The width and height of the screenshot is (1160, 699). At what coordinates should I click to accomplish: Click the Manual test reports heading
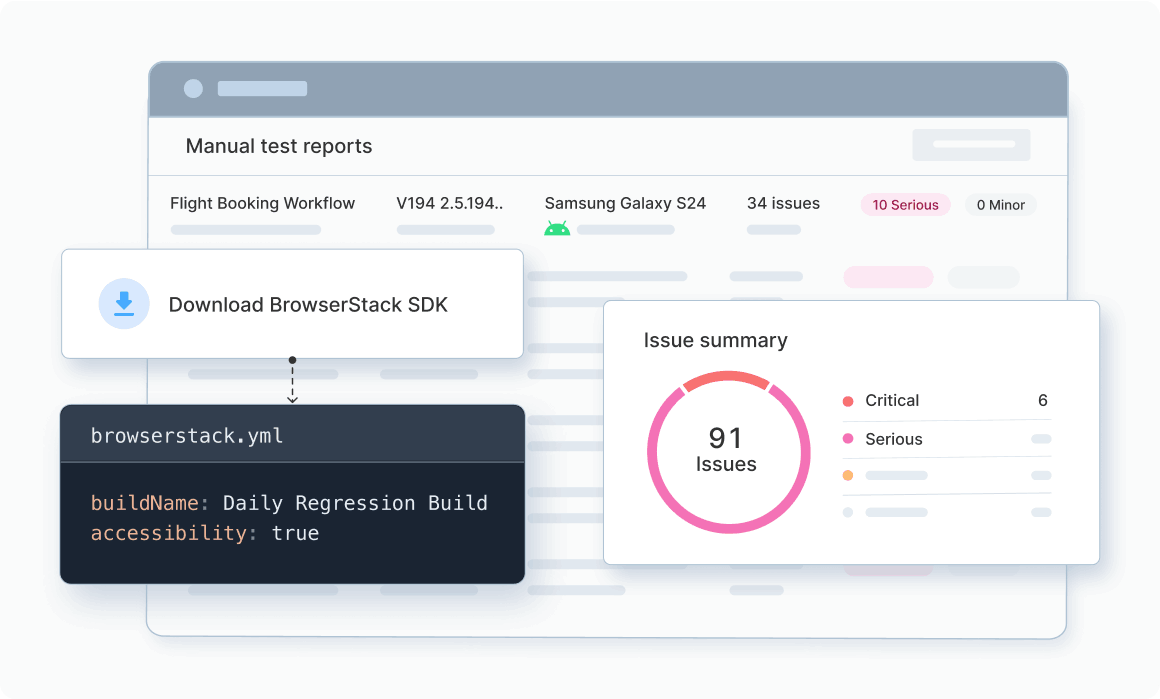click(278, 146)
